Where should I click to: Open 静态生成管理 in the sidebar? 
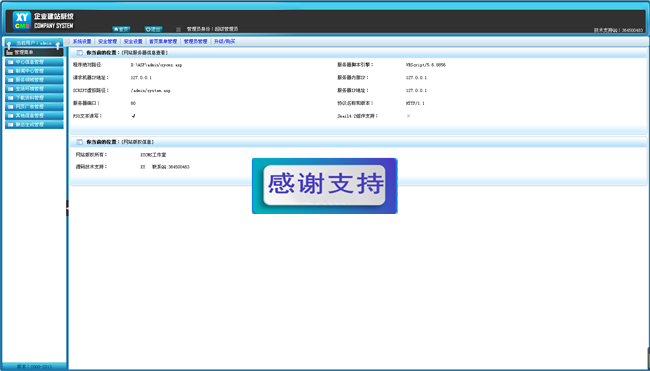click(34, 124)
